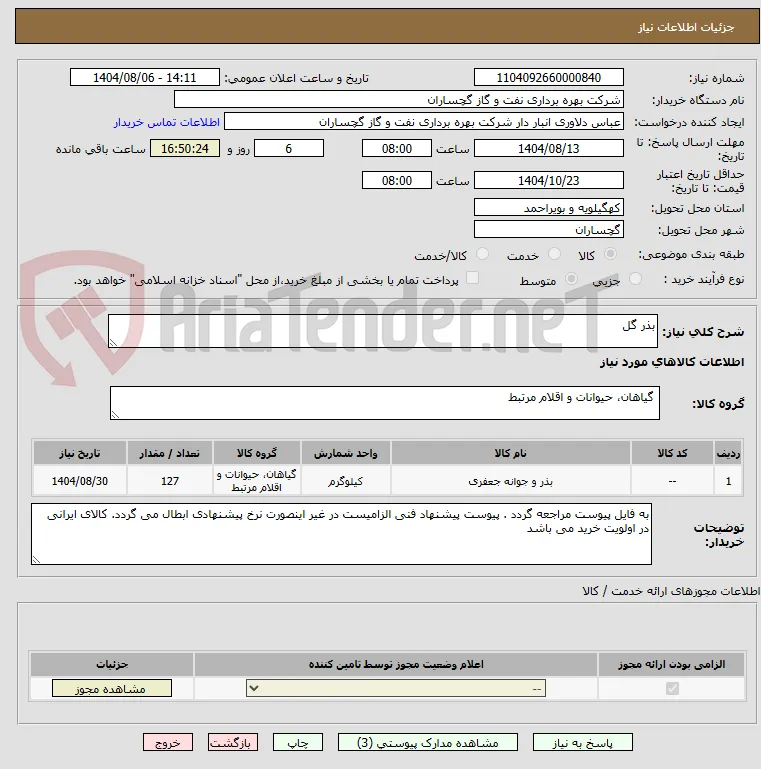The width and height of the screenshot is (761, 769).
Task: Select the خدمت radio button
Action: point(555,254)
